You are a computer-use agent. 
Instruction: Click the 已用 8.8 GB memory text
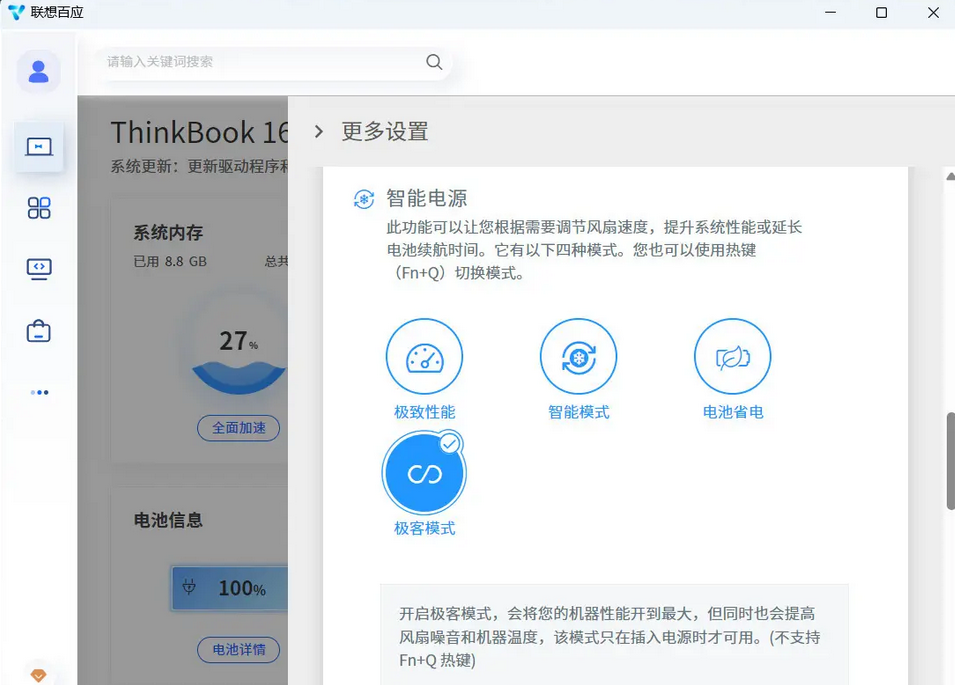point(170,262)
